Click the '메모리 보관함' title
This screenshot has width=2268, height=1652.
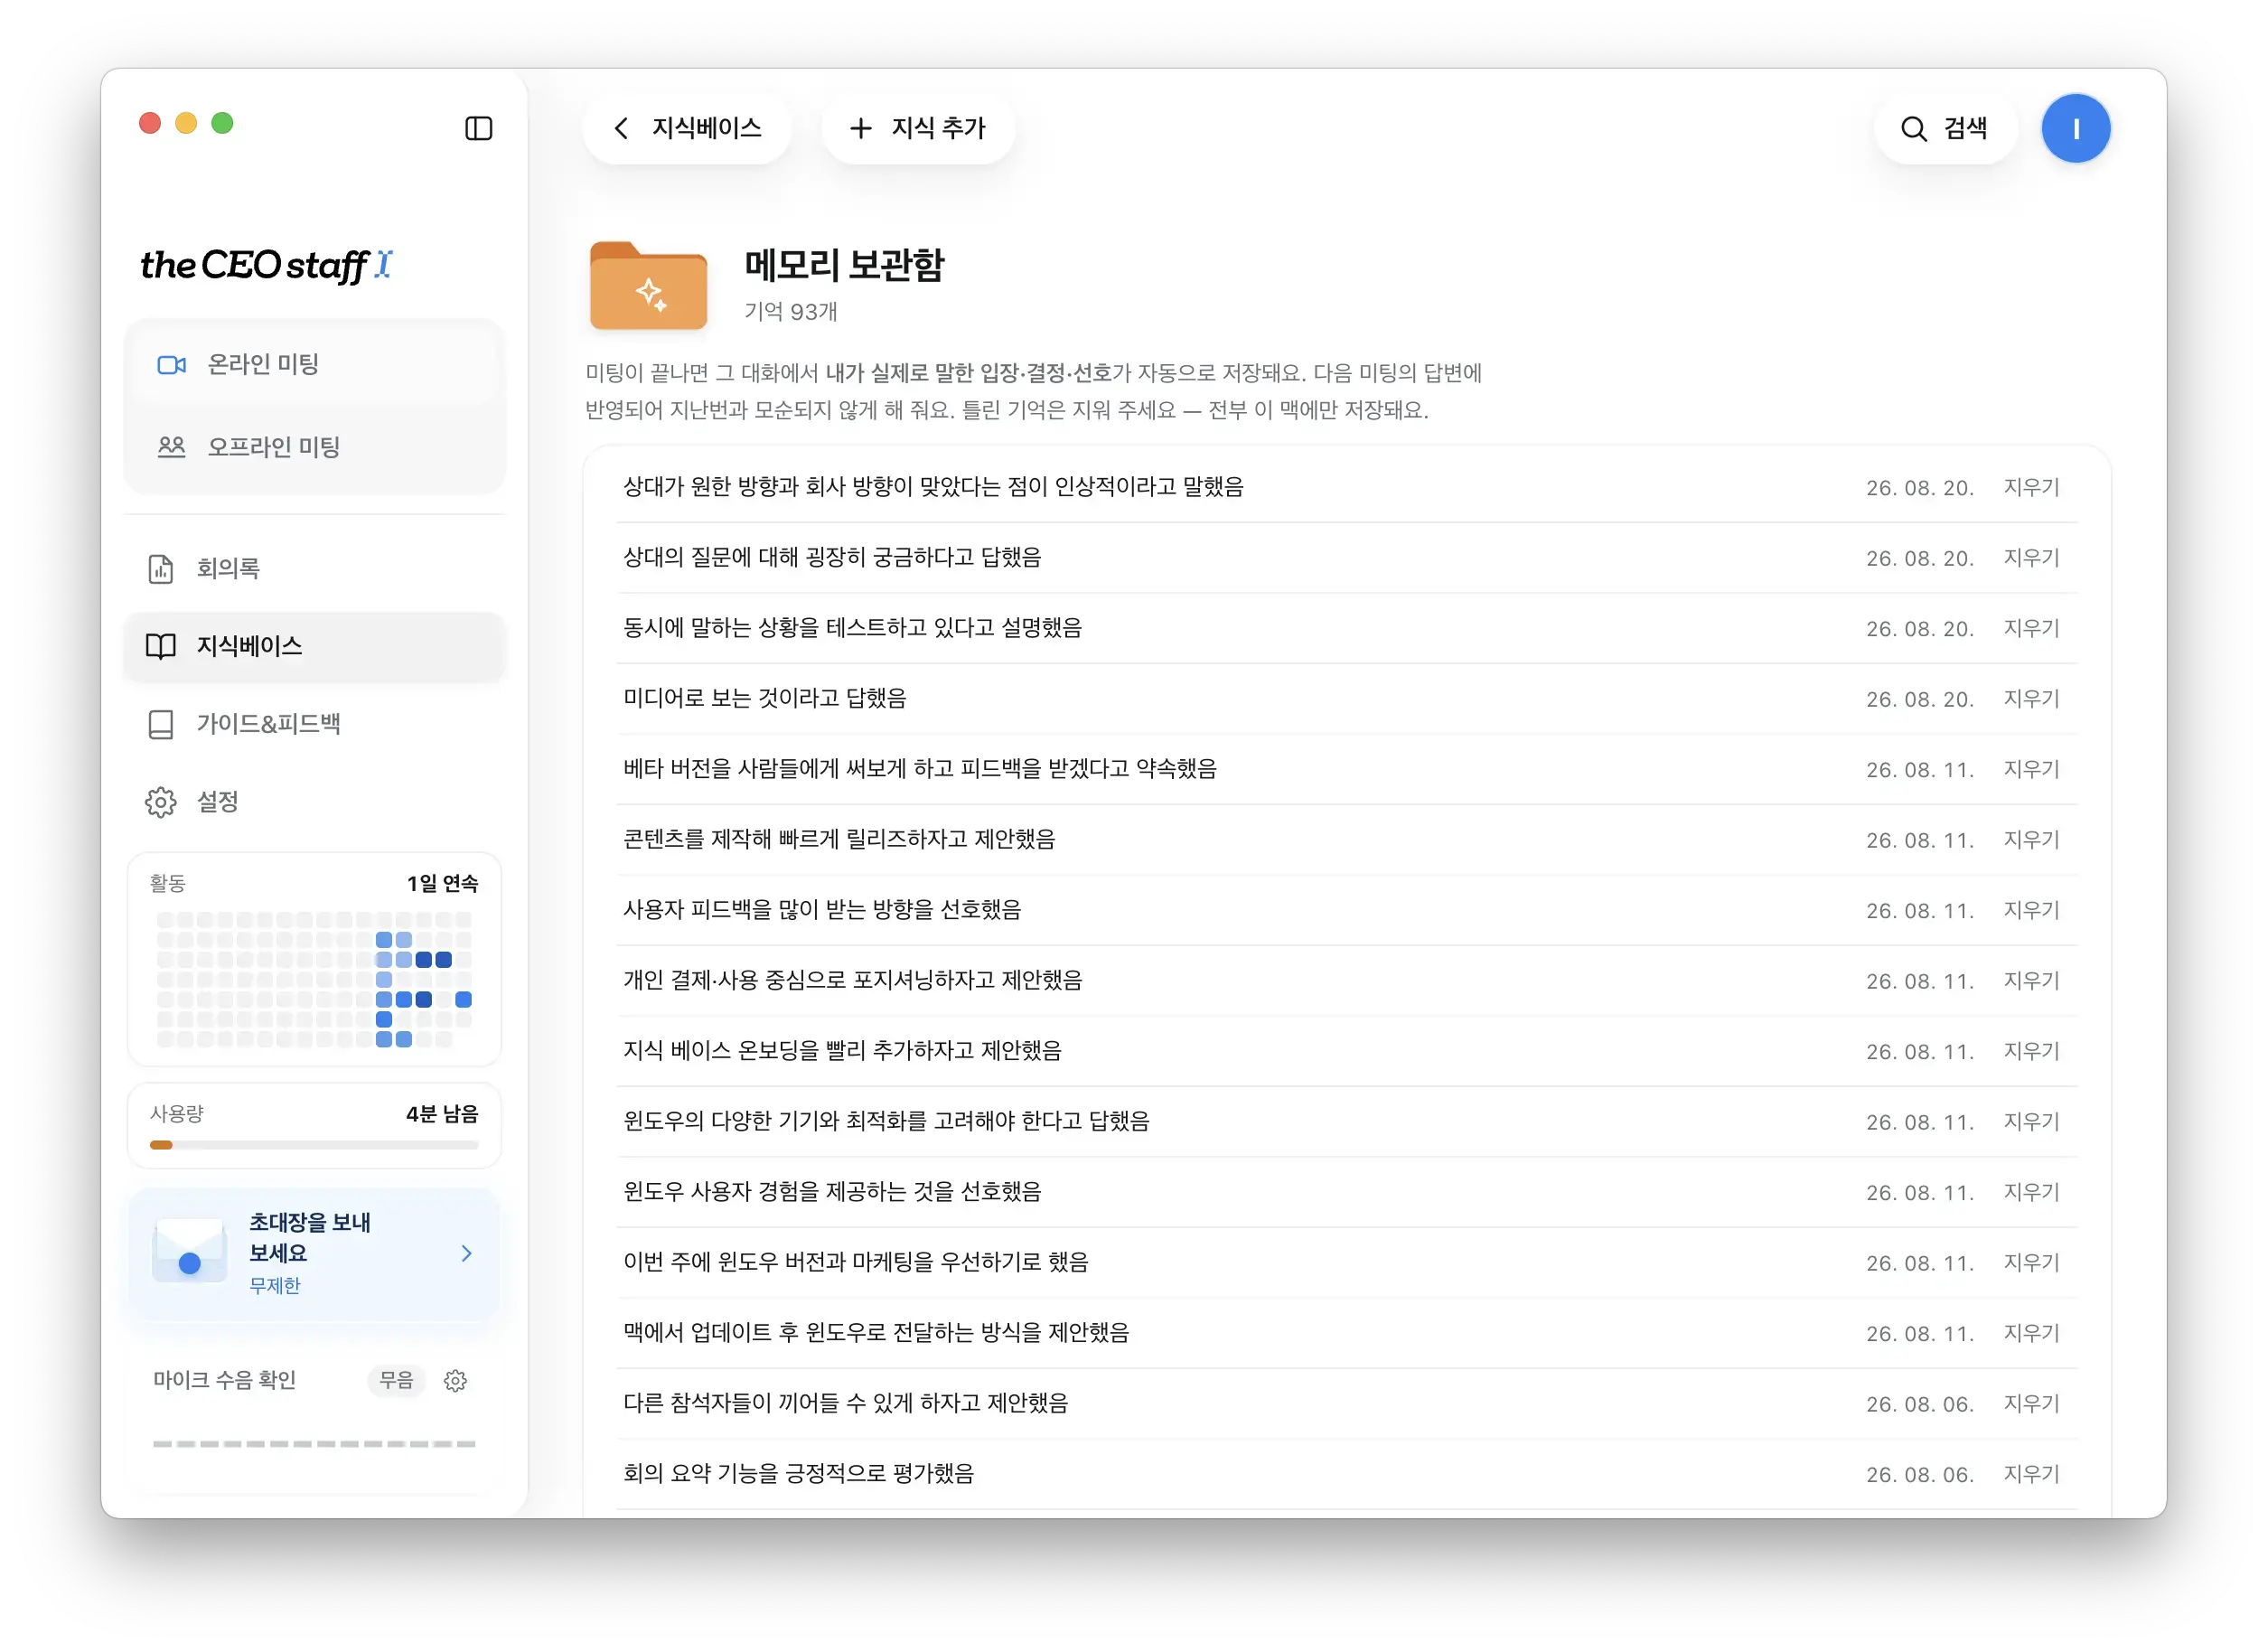point(844,265)
